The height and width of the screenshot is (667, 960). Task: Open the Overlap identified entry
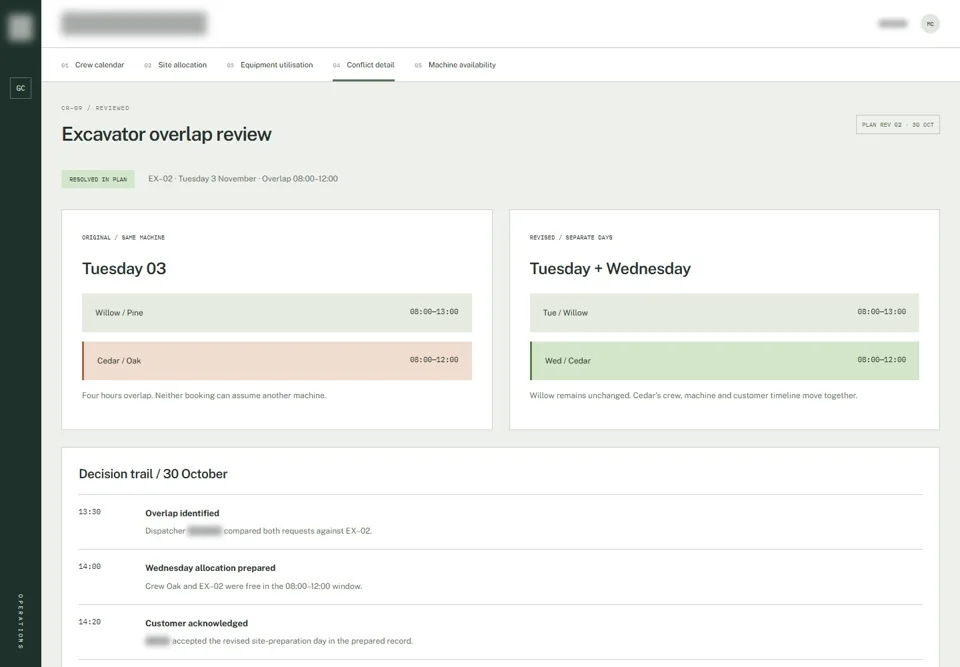(182, 513)
